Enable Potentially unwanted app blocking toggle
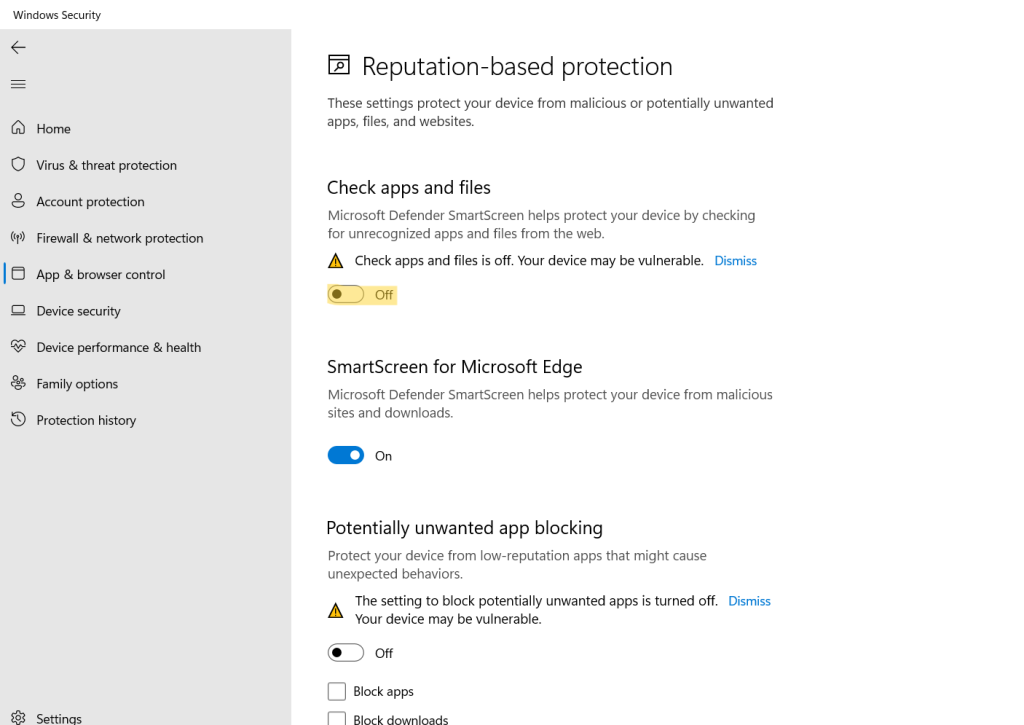1024x725 pixels. coord(346,653)
